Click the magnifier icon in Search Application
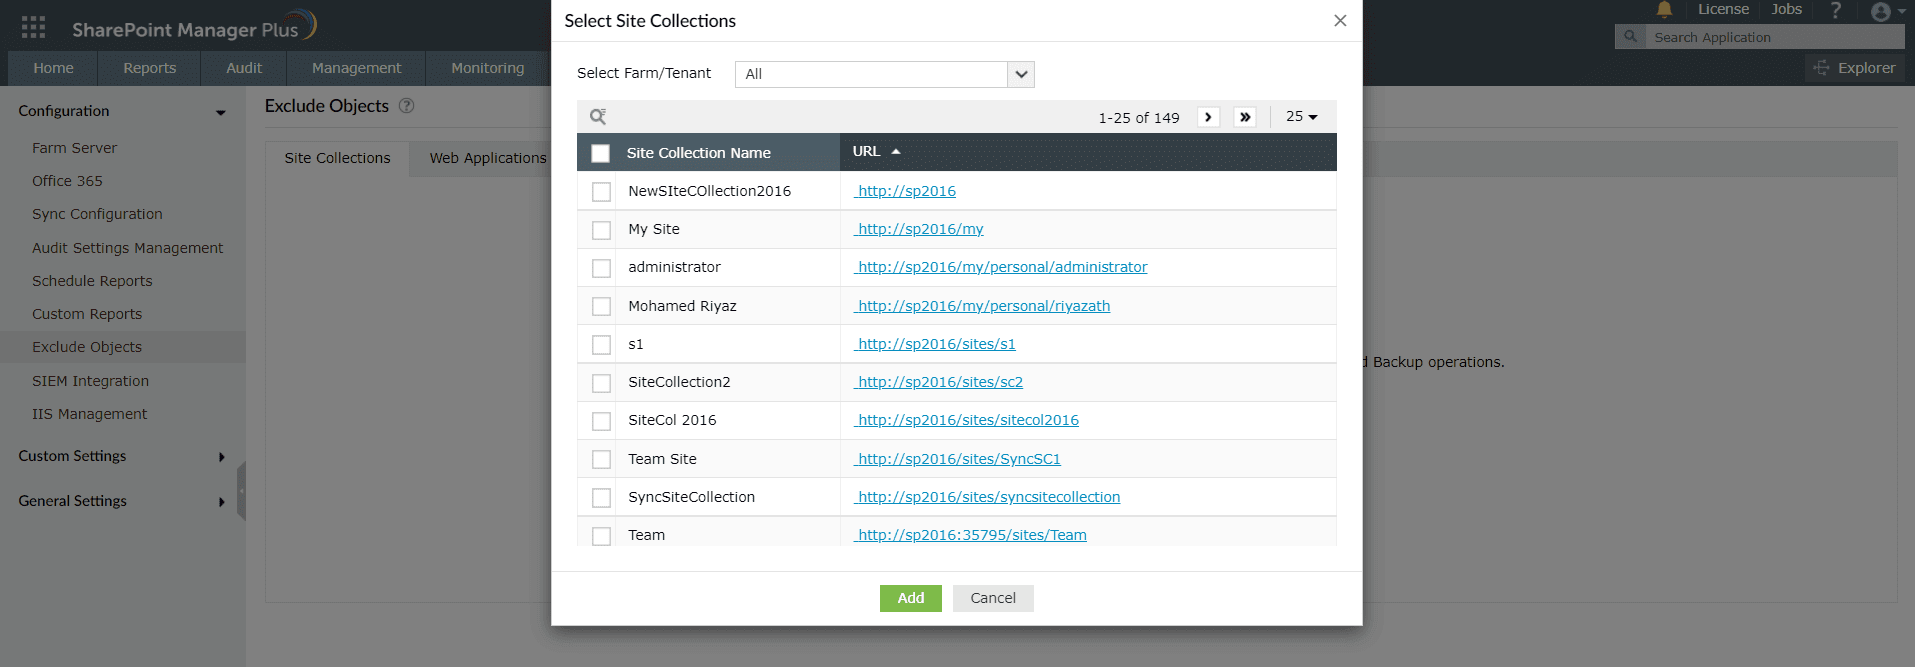The width and height of the screenshot is (1915, 667). (1630, 37)
